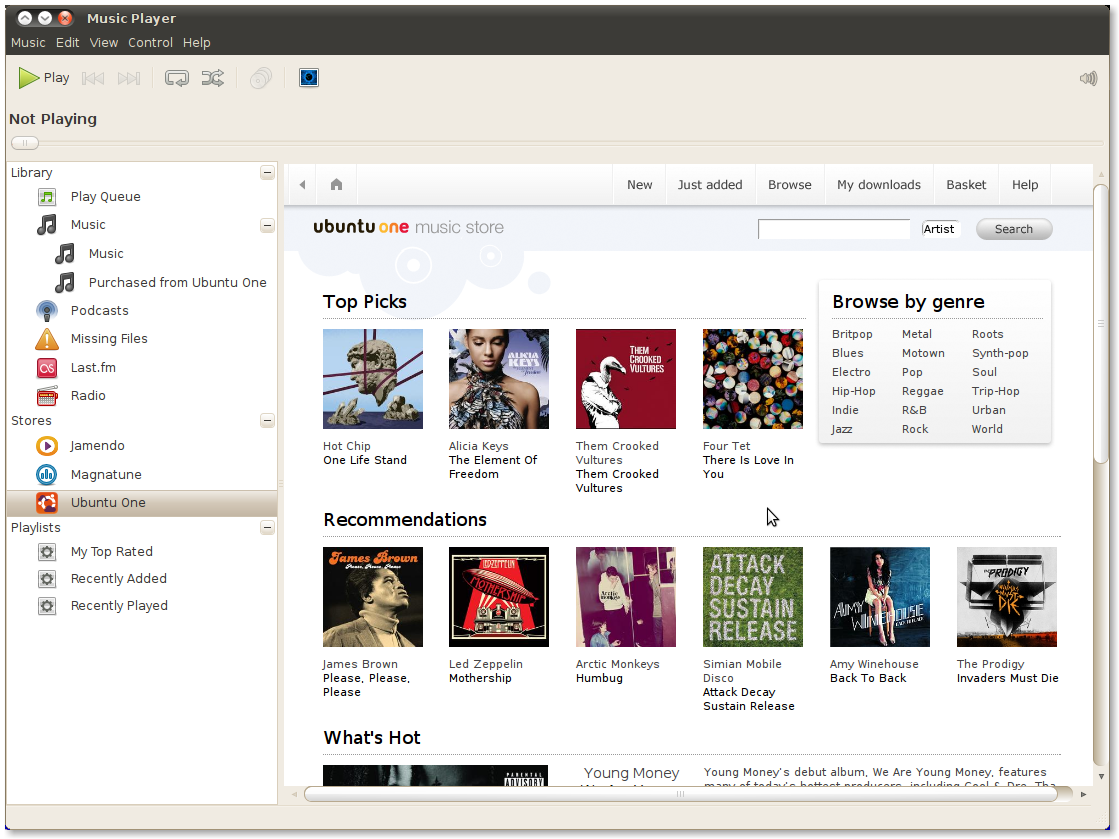Viewport: 1119px width, 839px height.
Task: Open the Just added tab
Action: click(x=710, y=185)
